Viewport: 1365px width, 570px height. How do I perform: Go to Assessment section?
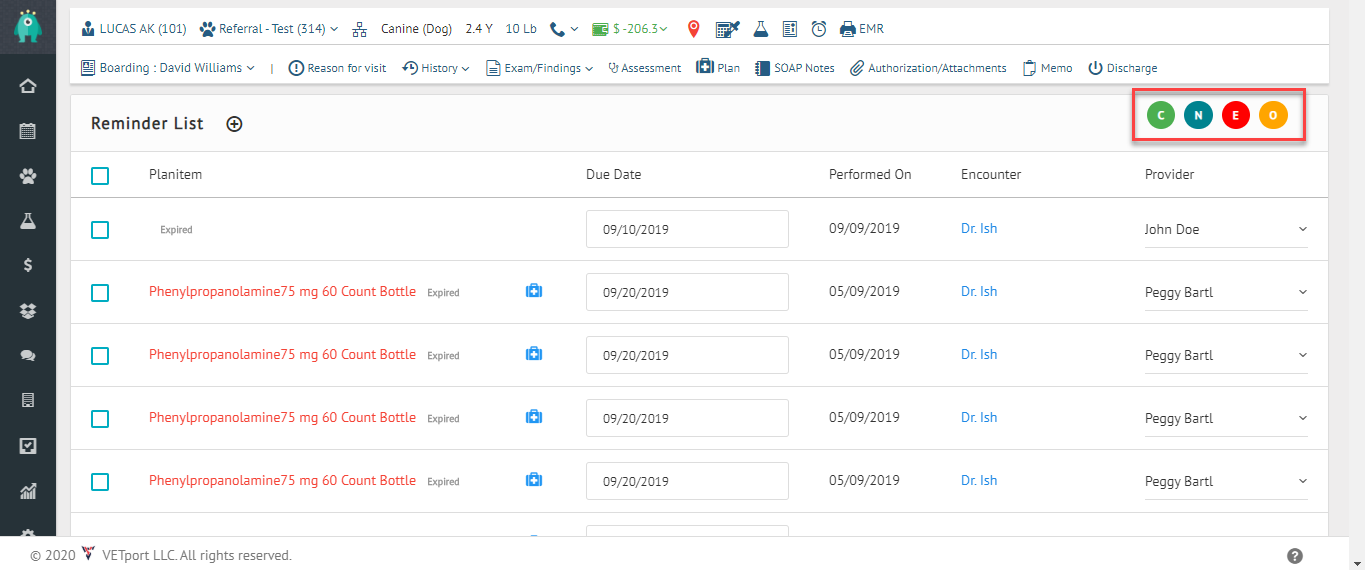(x=644, y=68)
